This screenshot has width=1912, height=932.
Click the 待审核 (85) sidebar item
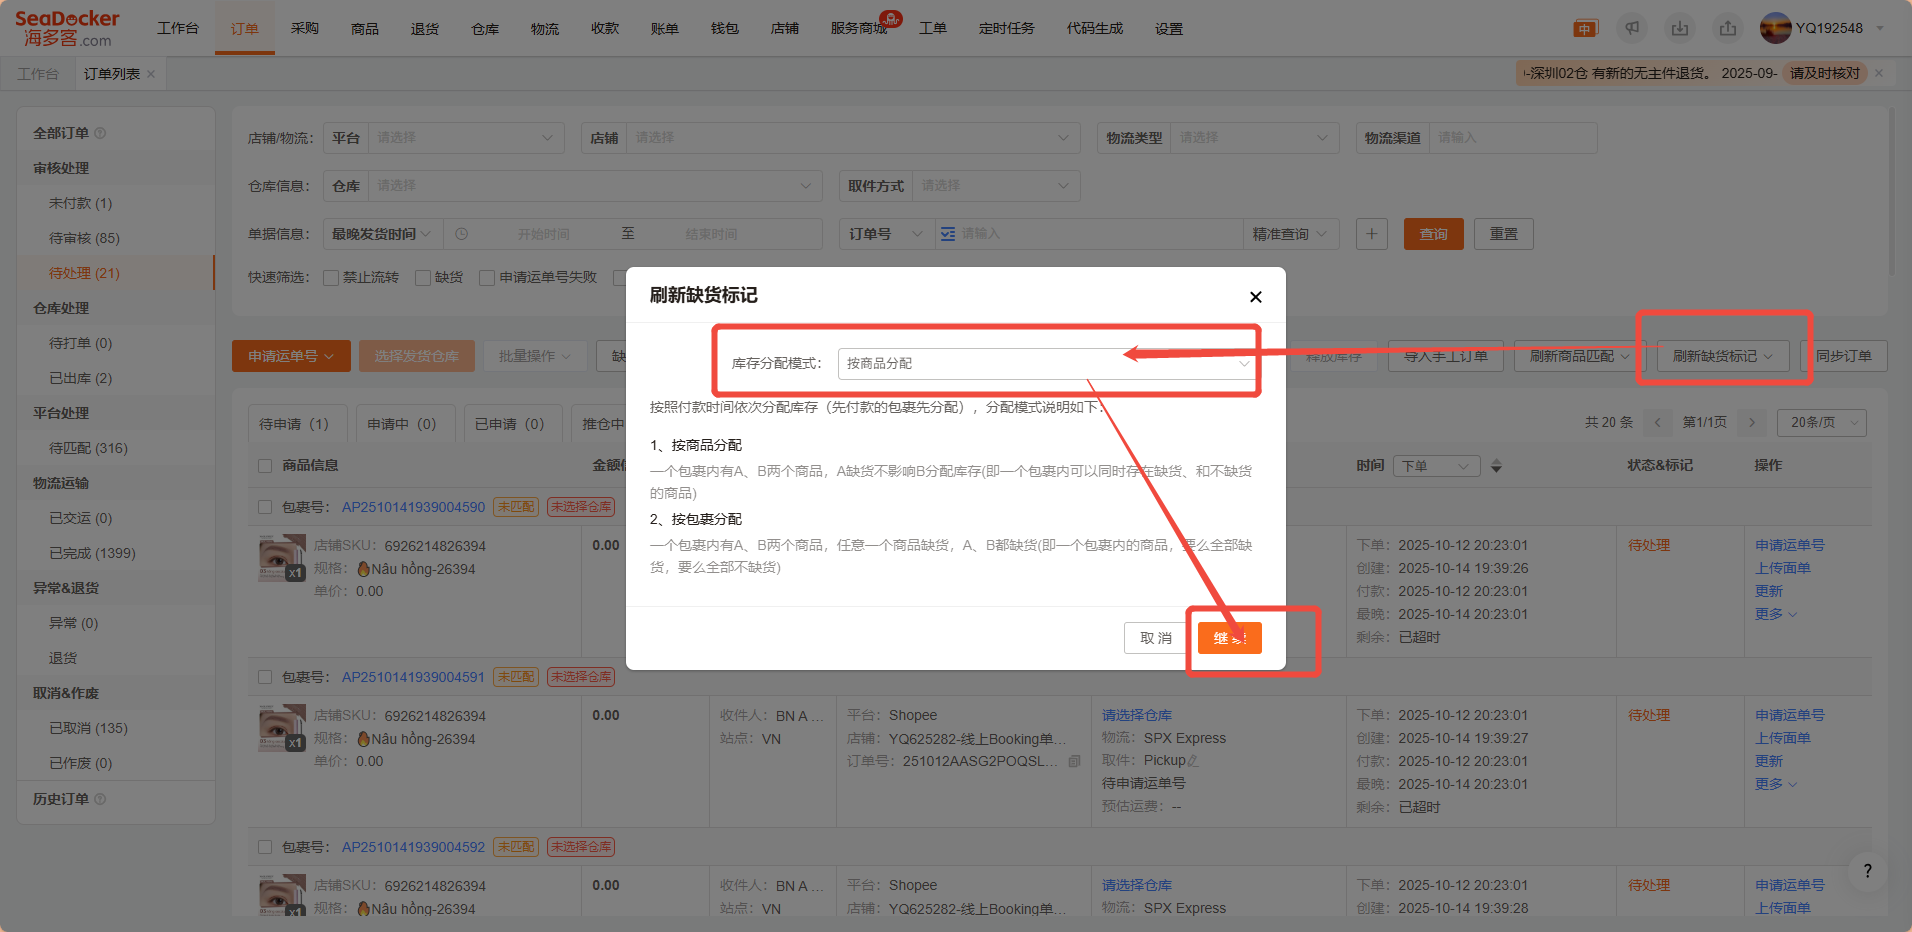pyautogui.click(x=84, y=238)
